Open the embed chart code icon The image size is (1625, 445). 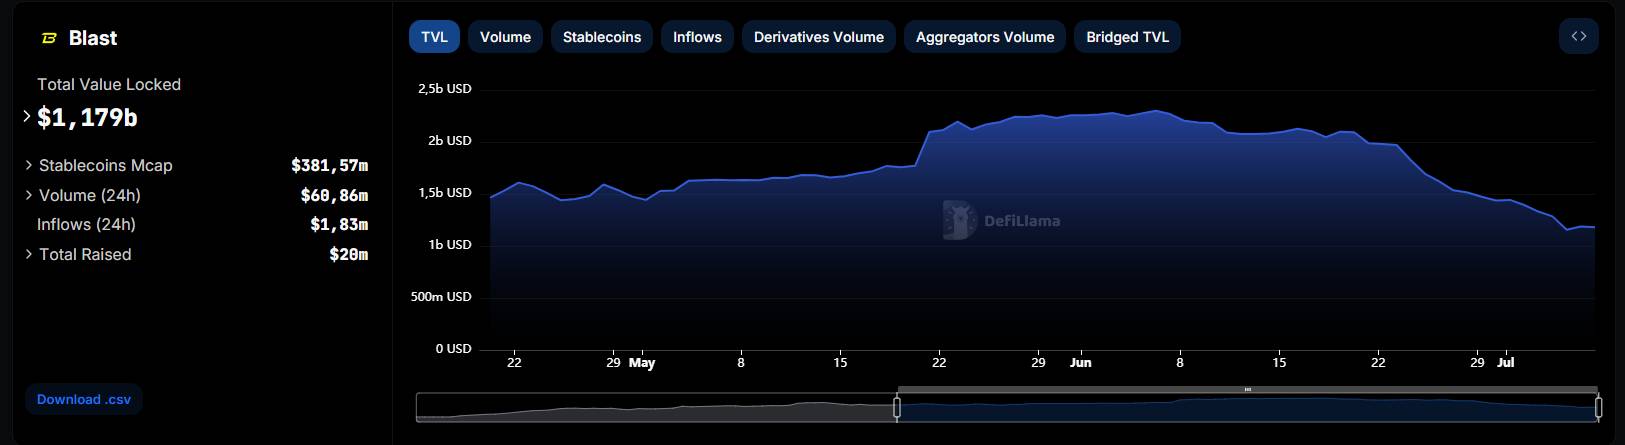click(x=1579, y=36)
